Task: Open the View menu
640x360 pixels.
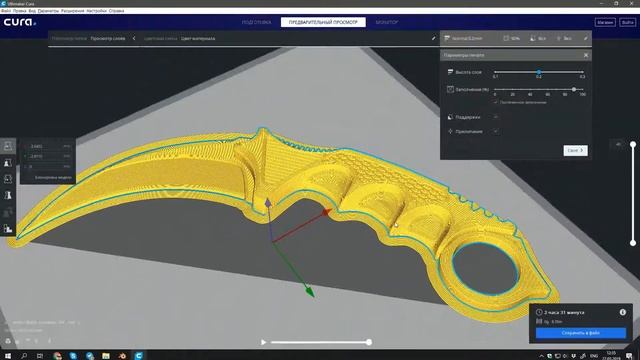Action: [32, 11]
